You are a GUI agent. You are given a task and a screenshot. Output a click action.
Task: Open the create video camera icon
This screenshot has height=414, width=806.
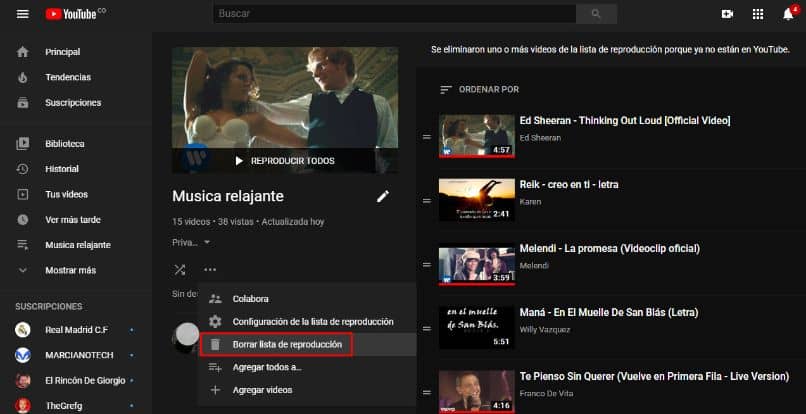[x=727, y=14]
